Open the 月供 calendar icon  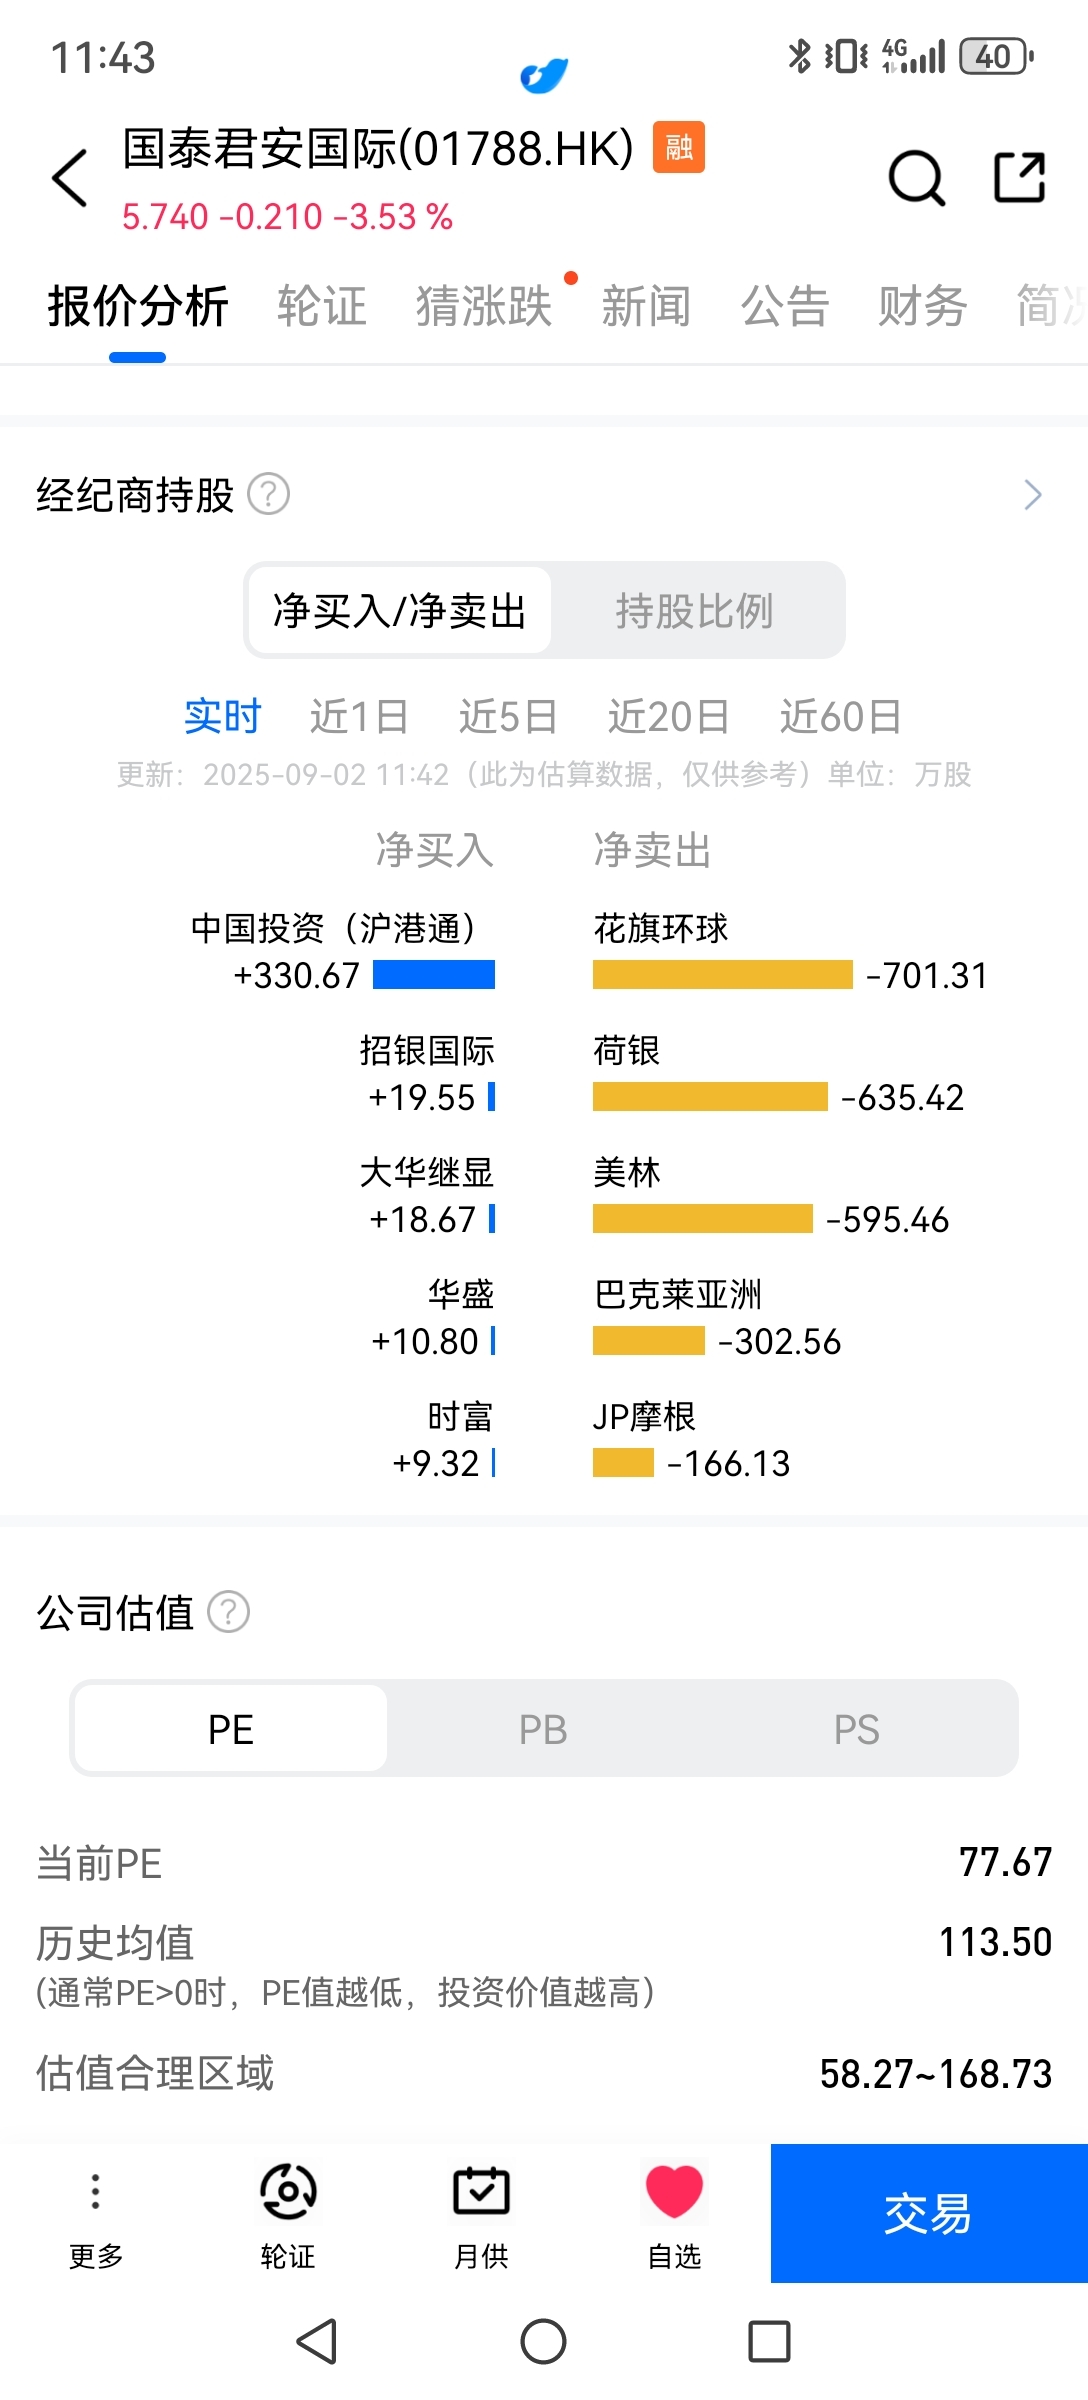coord(481,2190)
